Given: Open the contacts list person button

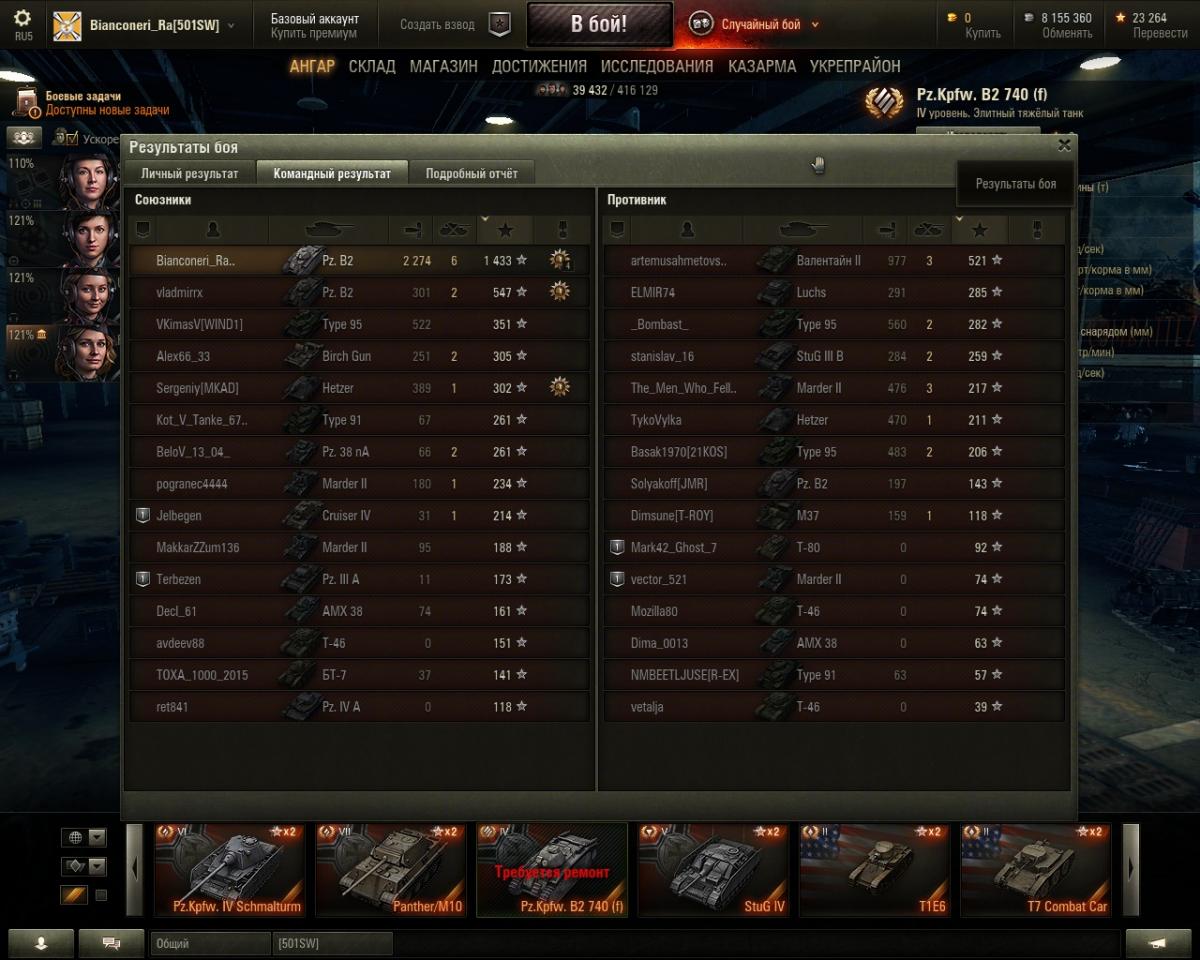Looking at the screenshot, I should [x=41, y=942].
